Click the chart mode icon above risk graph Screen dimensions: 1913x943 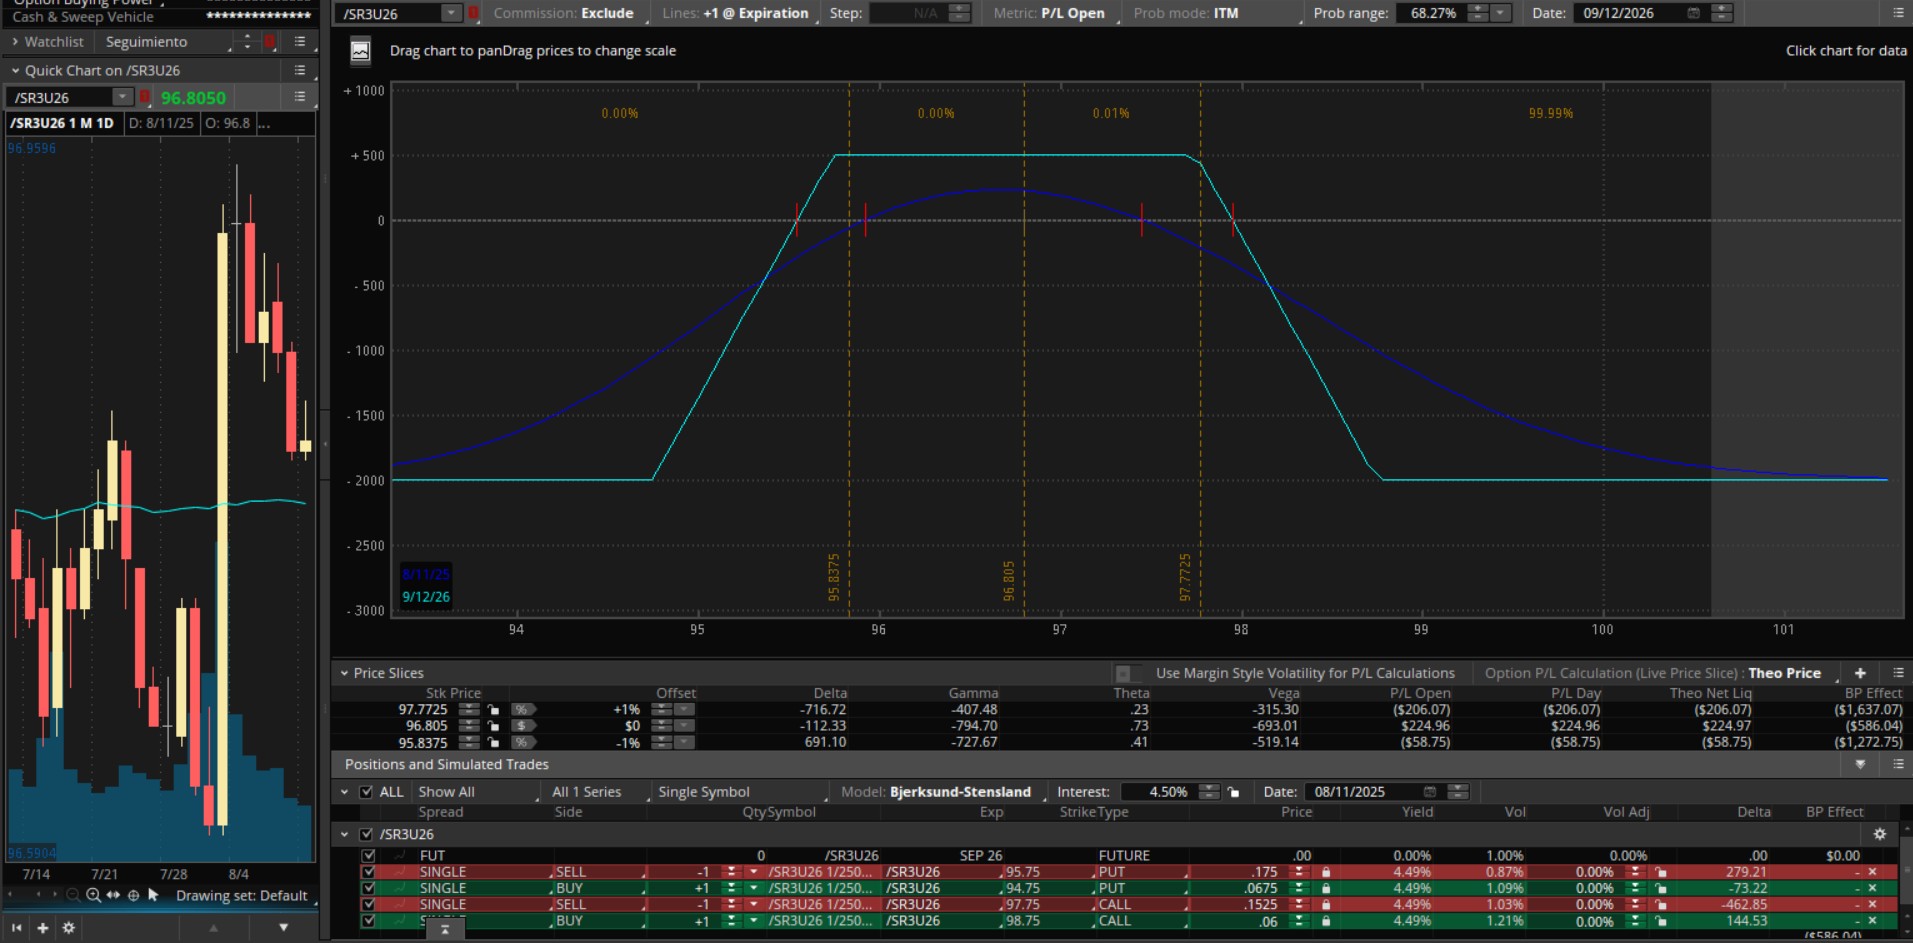point(360,51)
